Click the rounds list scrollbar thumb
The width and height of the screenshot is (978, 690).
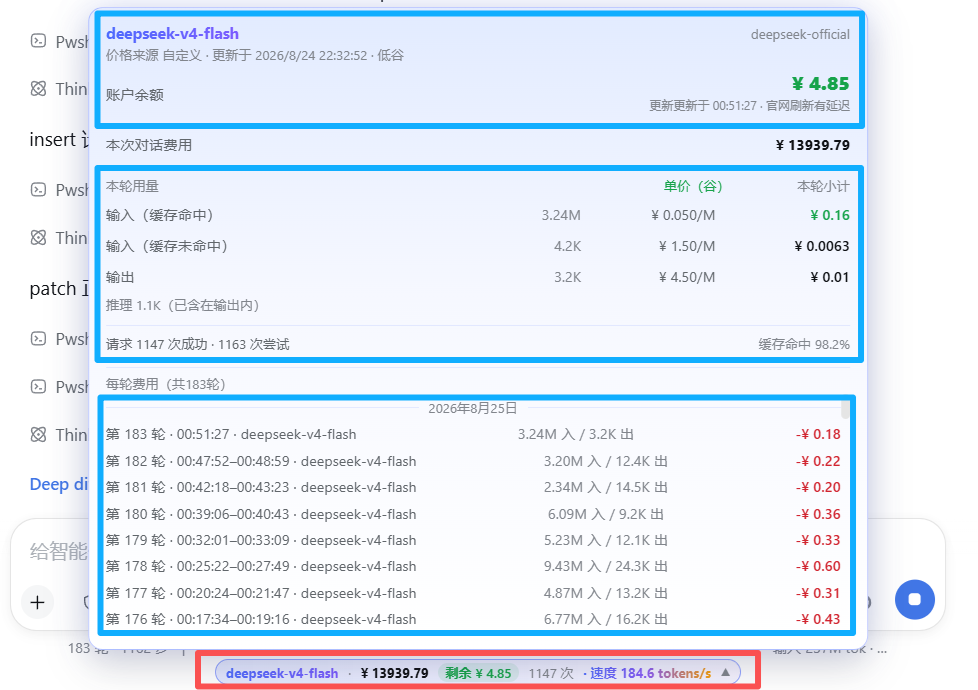tap(845, 409)
